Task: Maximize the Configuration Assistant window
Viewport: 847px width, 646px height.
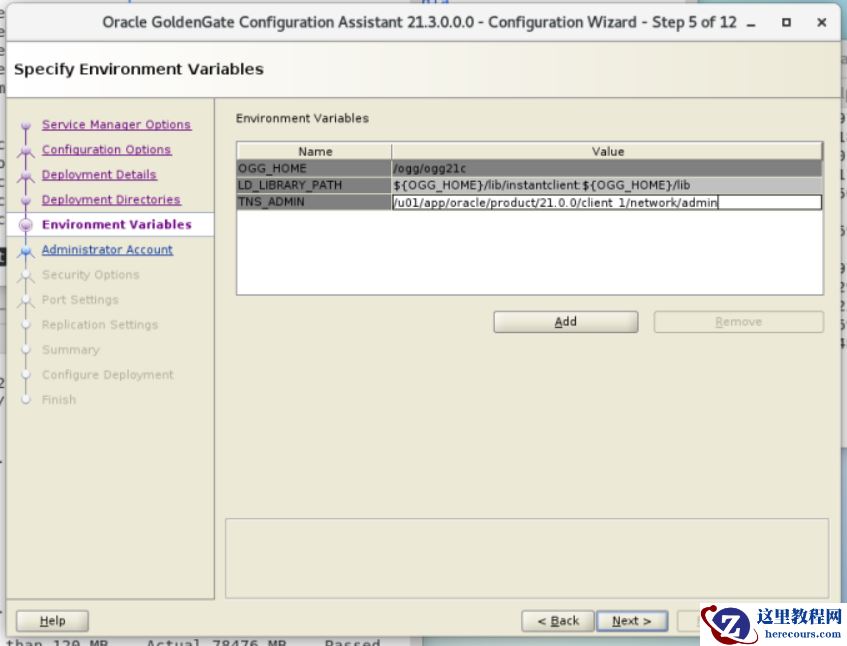Action: click(x=786, y=23)
